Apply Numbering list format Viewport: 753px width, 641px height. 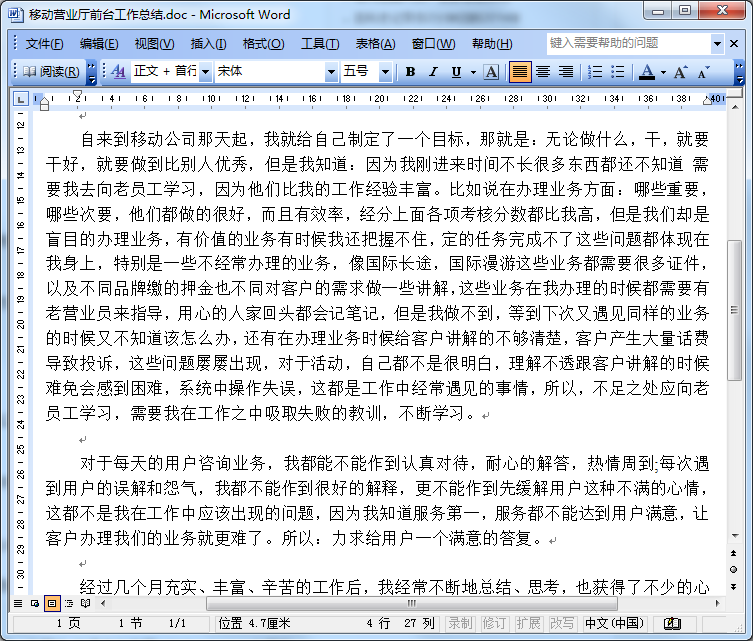click(595, 72)
